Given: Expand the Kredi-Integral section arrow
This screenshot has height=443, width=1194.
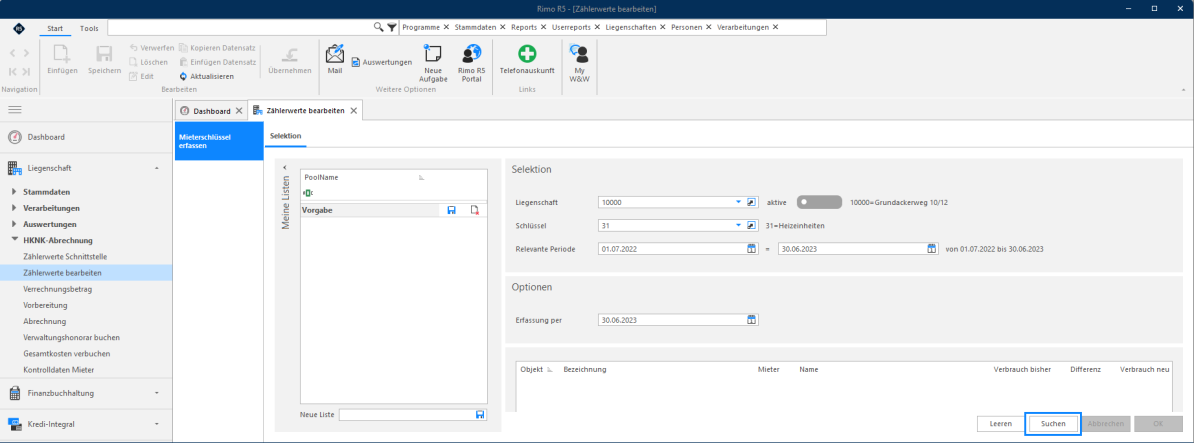Looking at the screenshot, I should (x=156, y=424).
